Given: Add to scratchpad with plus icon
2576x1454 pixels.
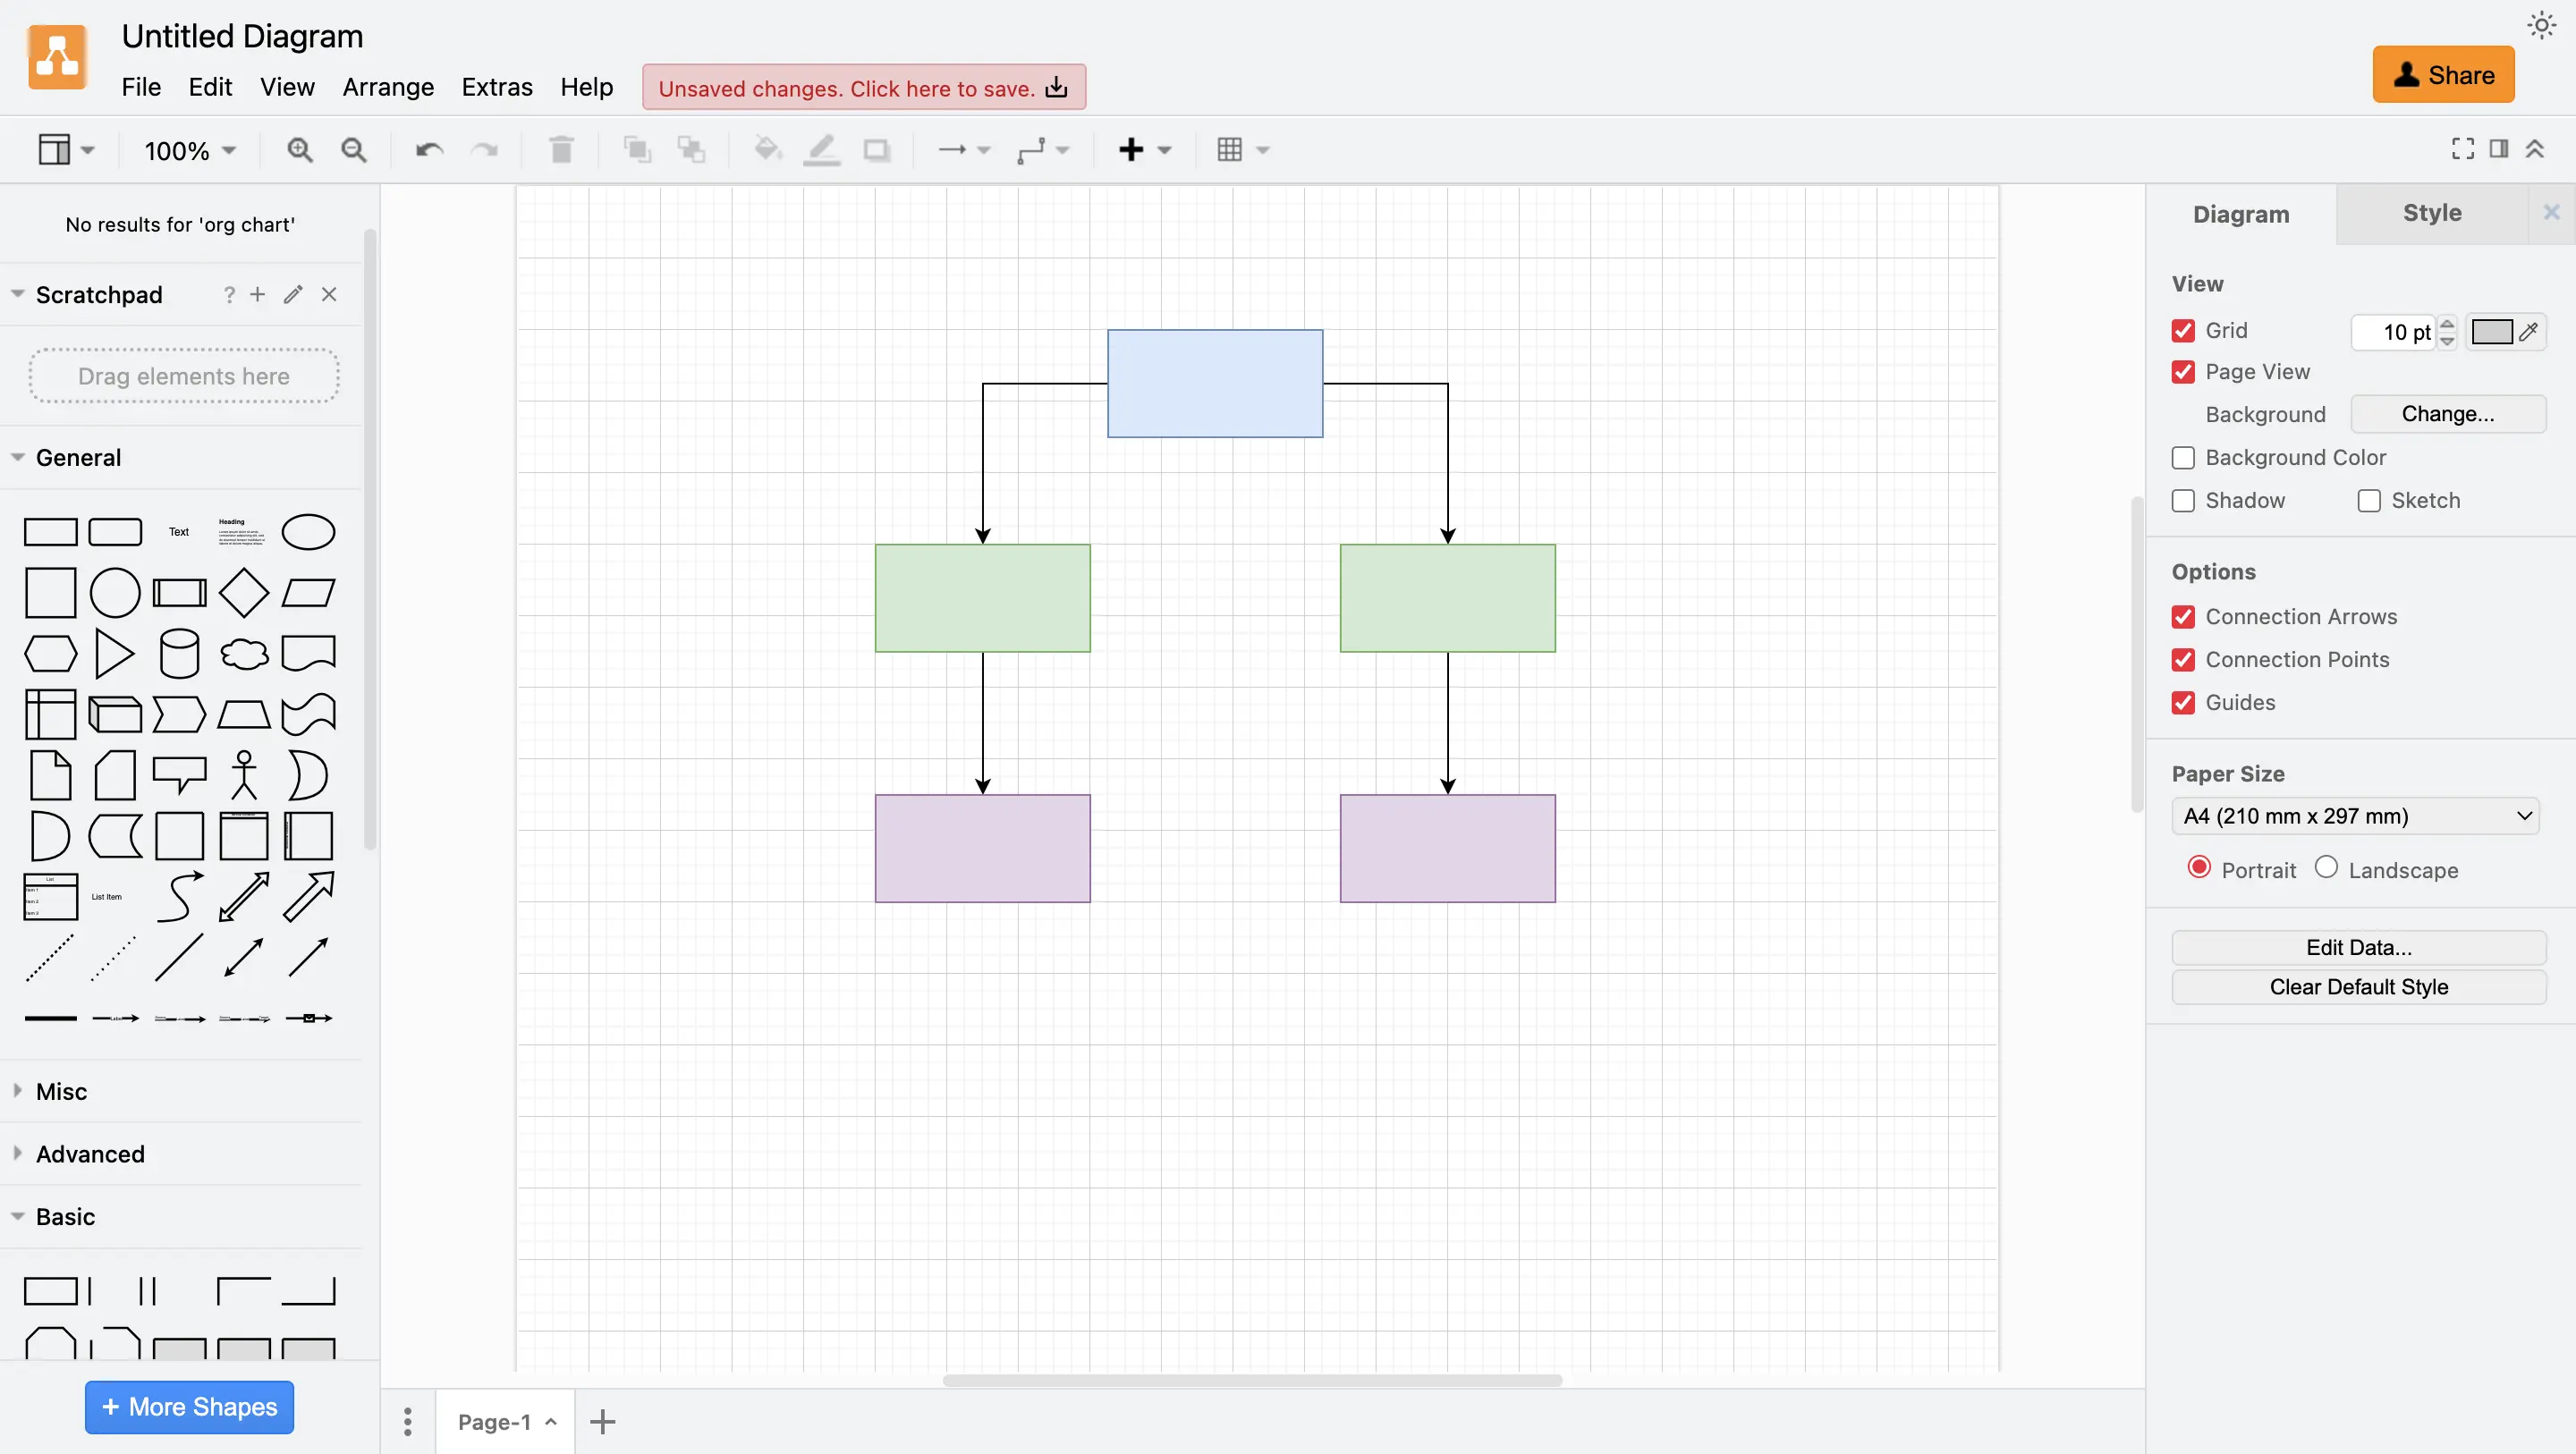Looking at the screenshot, I should coord(257,294).
